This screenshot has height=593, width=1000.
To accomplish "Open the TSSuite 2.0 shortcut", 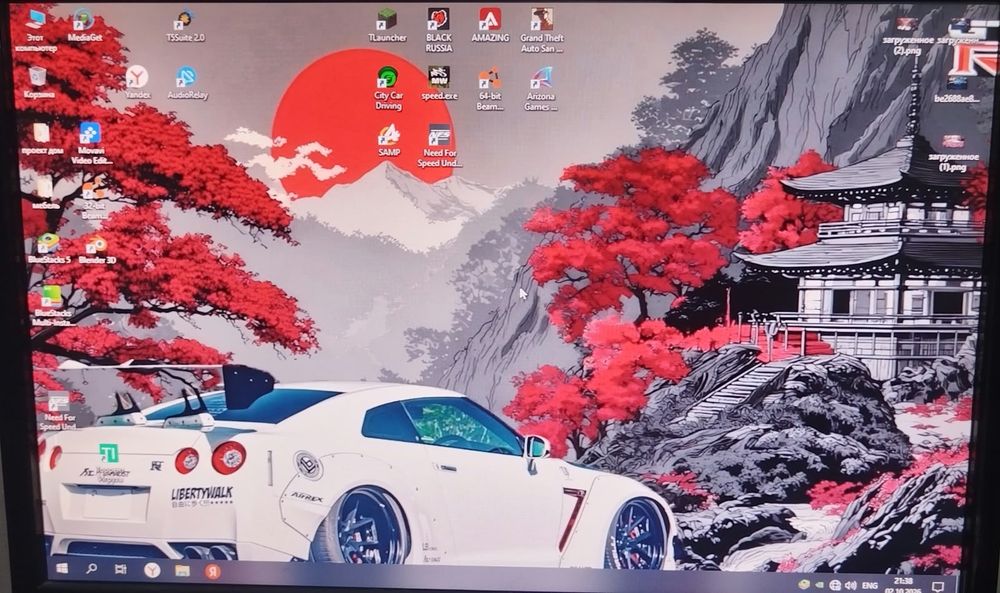I will pos(185,26).
